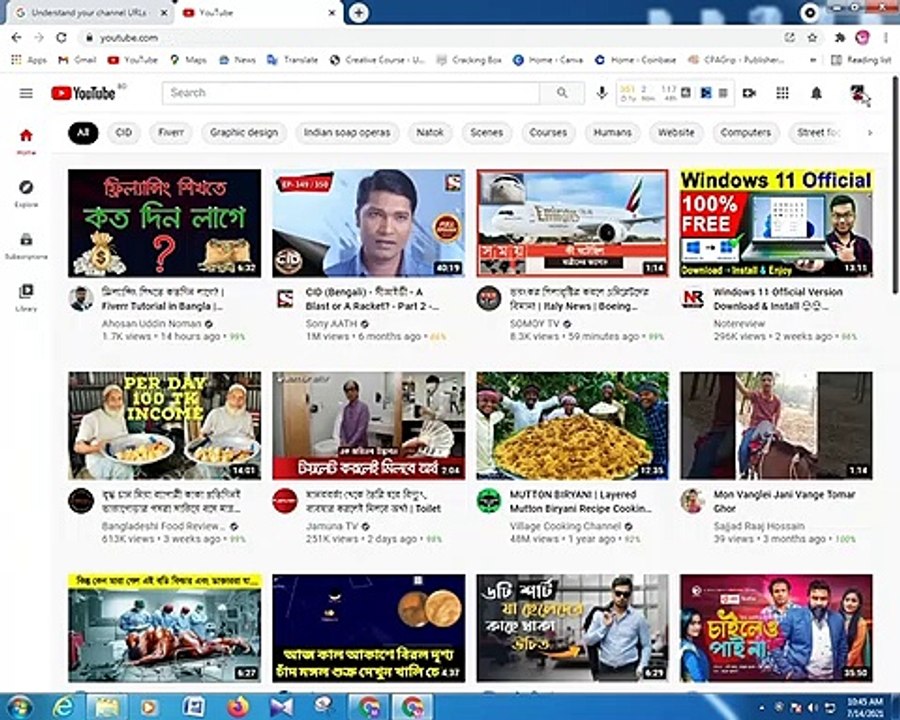The image size is (900, 720).
Task: Click the page vertical scrollbar
Action: [895, 184]
